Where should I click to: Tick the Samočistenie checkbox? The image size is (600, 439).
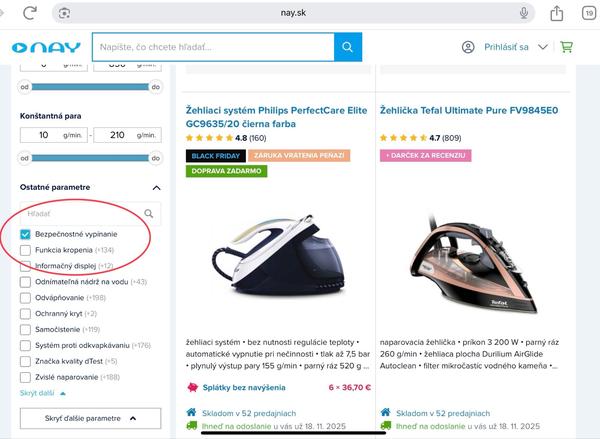(25, 330)
